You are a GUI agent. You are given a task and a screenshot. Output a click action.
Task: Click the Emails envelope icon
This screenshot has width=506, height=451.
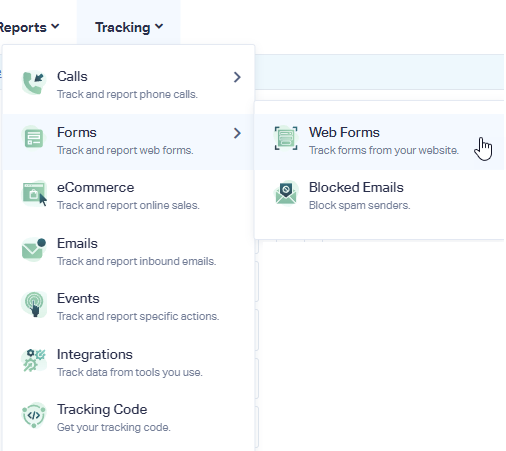click(34, 249)
